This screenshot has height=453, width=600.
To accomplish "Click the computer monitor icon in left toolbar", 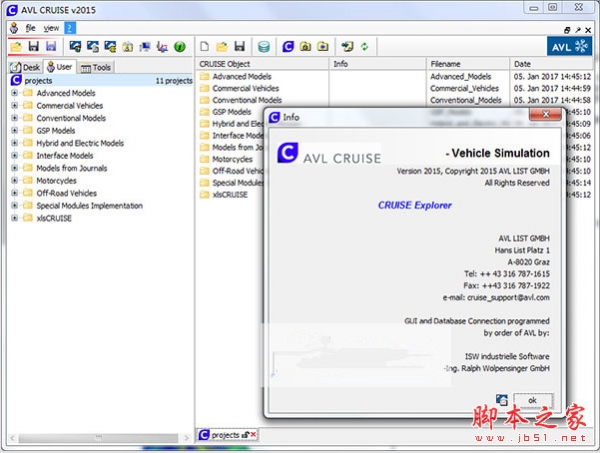I will click(x=145, y=47).
